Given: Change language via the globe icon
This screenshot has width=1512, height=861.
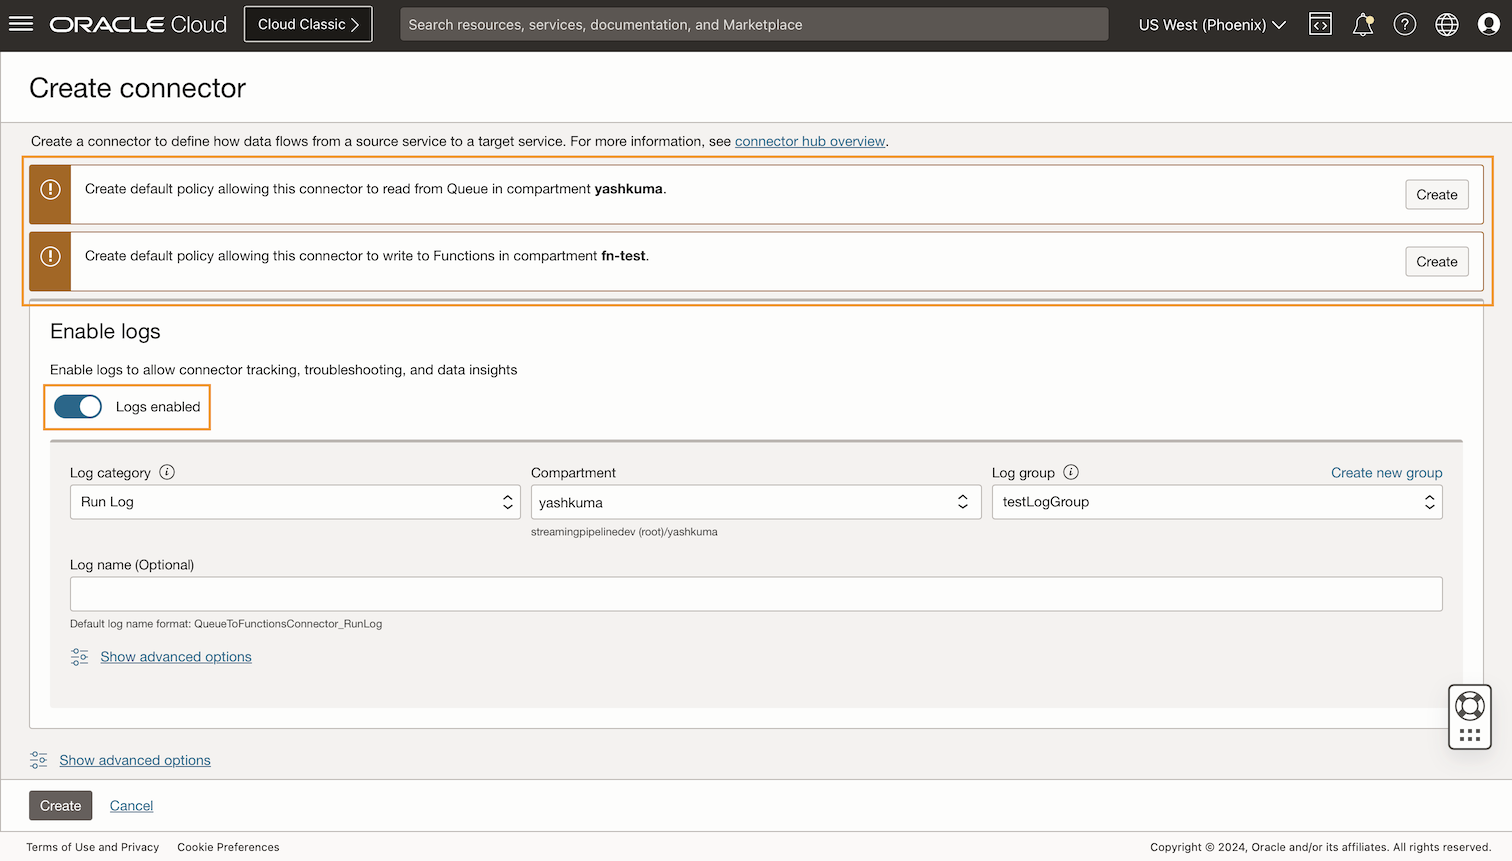Looking at the screenshot, I should (1446, 23).
